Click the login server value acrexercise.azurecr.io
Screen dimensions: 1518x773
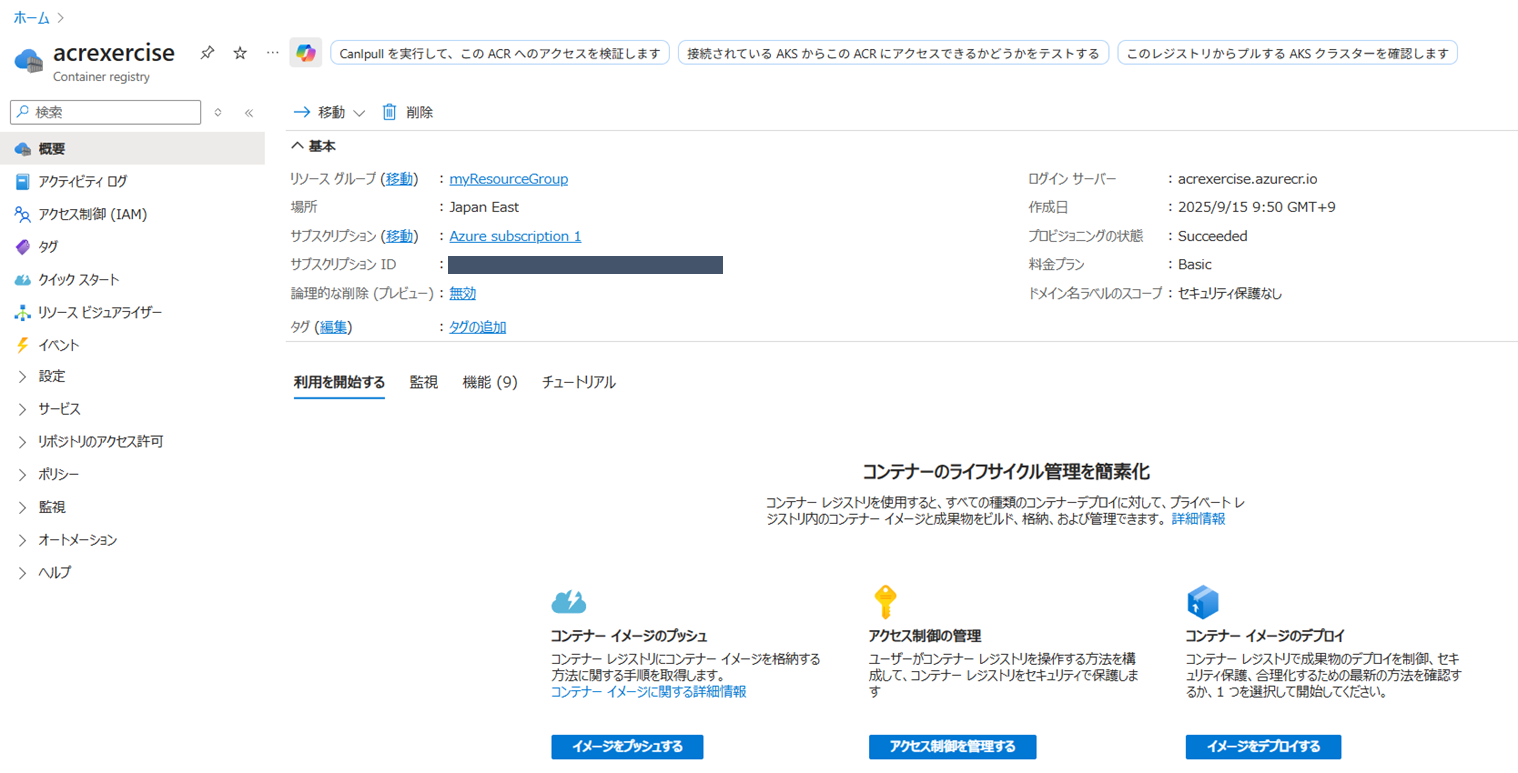(1247, 179)
